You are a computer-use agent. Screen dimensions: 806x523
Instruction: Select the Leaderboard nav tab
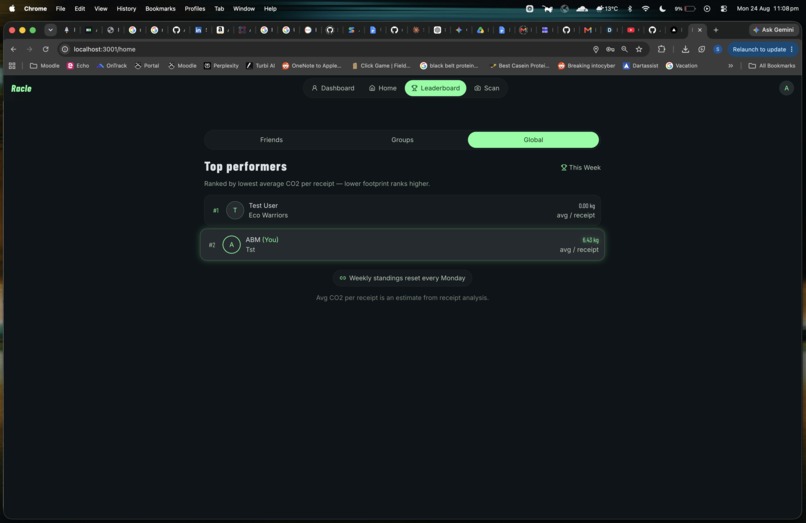[435, 88]
